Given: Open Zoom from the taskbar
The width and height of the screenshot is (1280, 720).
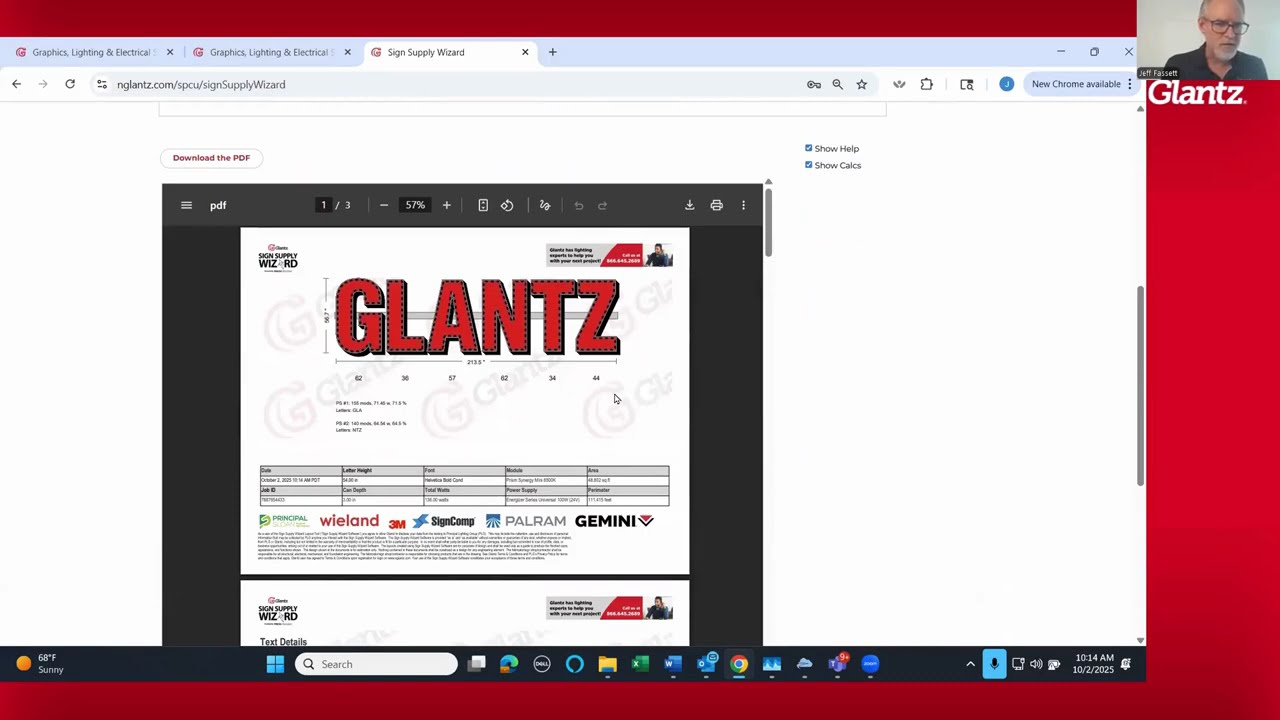Looking at the screenshot, I should pyautogui.click(x=870, y=664).
